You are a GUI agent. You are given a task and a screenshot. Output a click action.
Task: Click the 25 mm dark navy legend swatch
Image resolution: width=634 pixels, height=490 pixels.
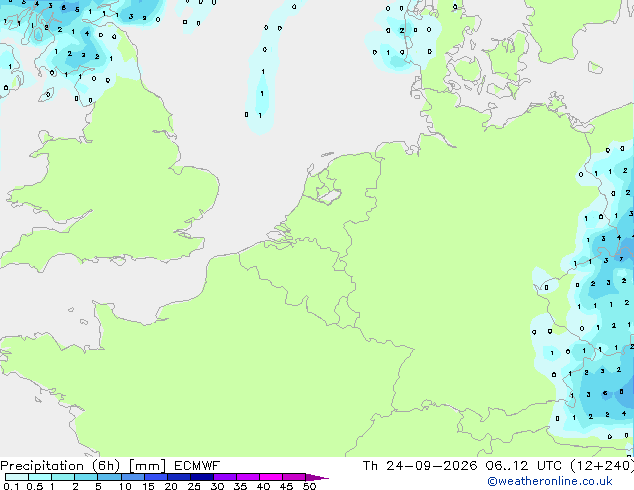point(202,477)
